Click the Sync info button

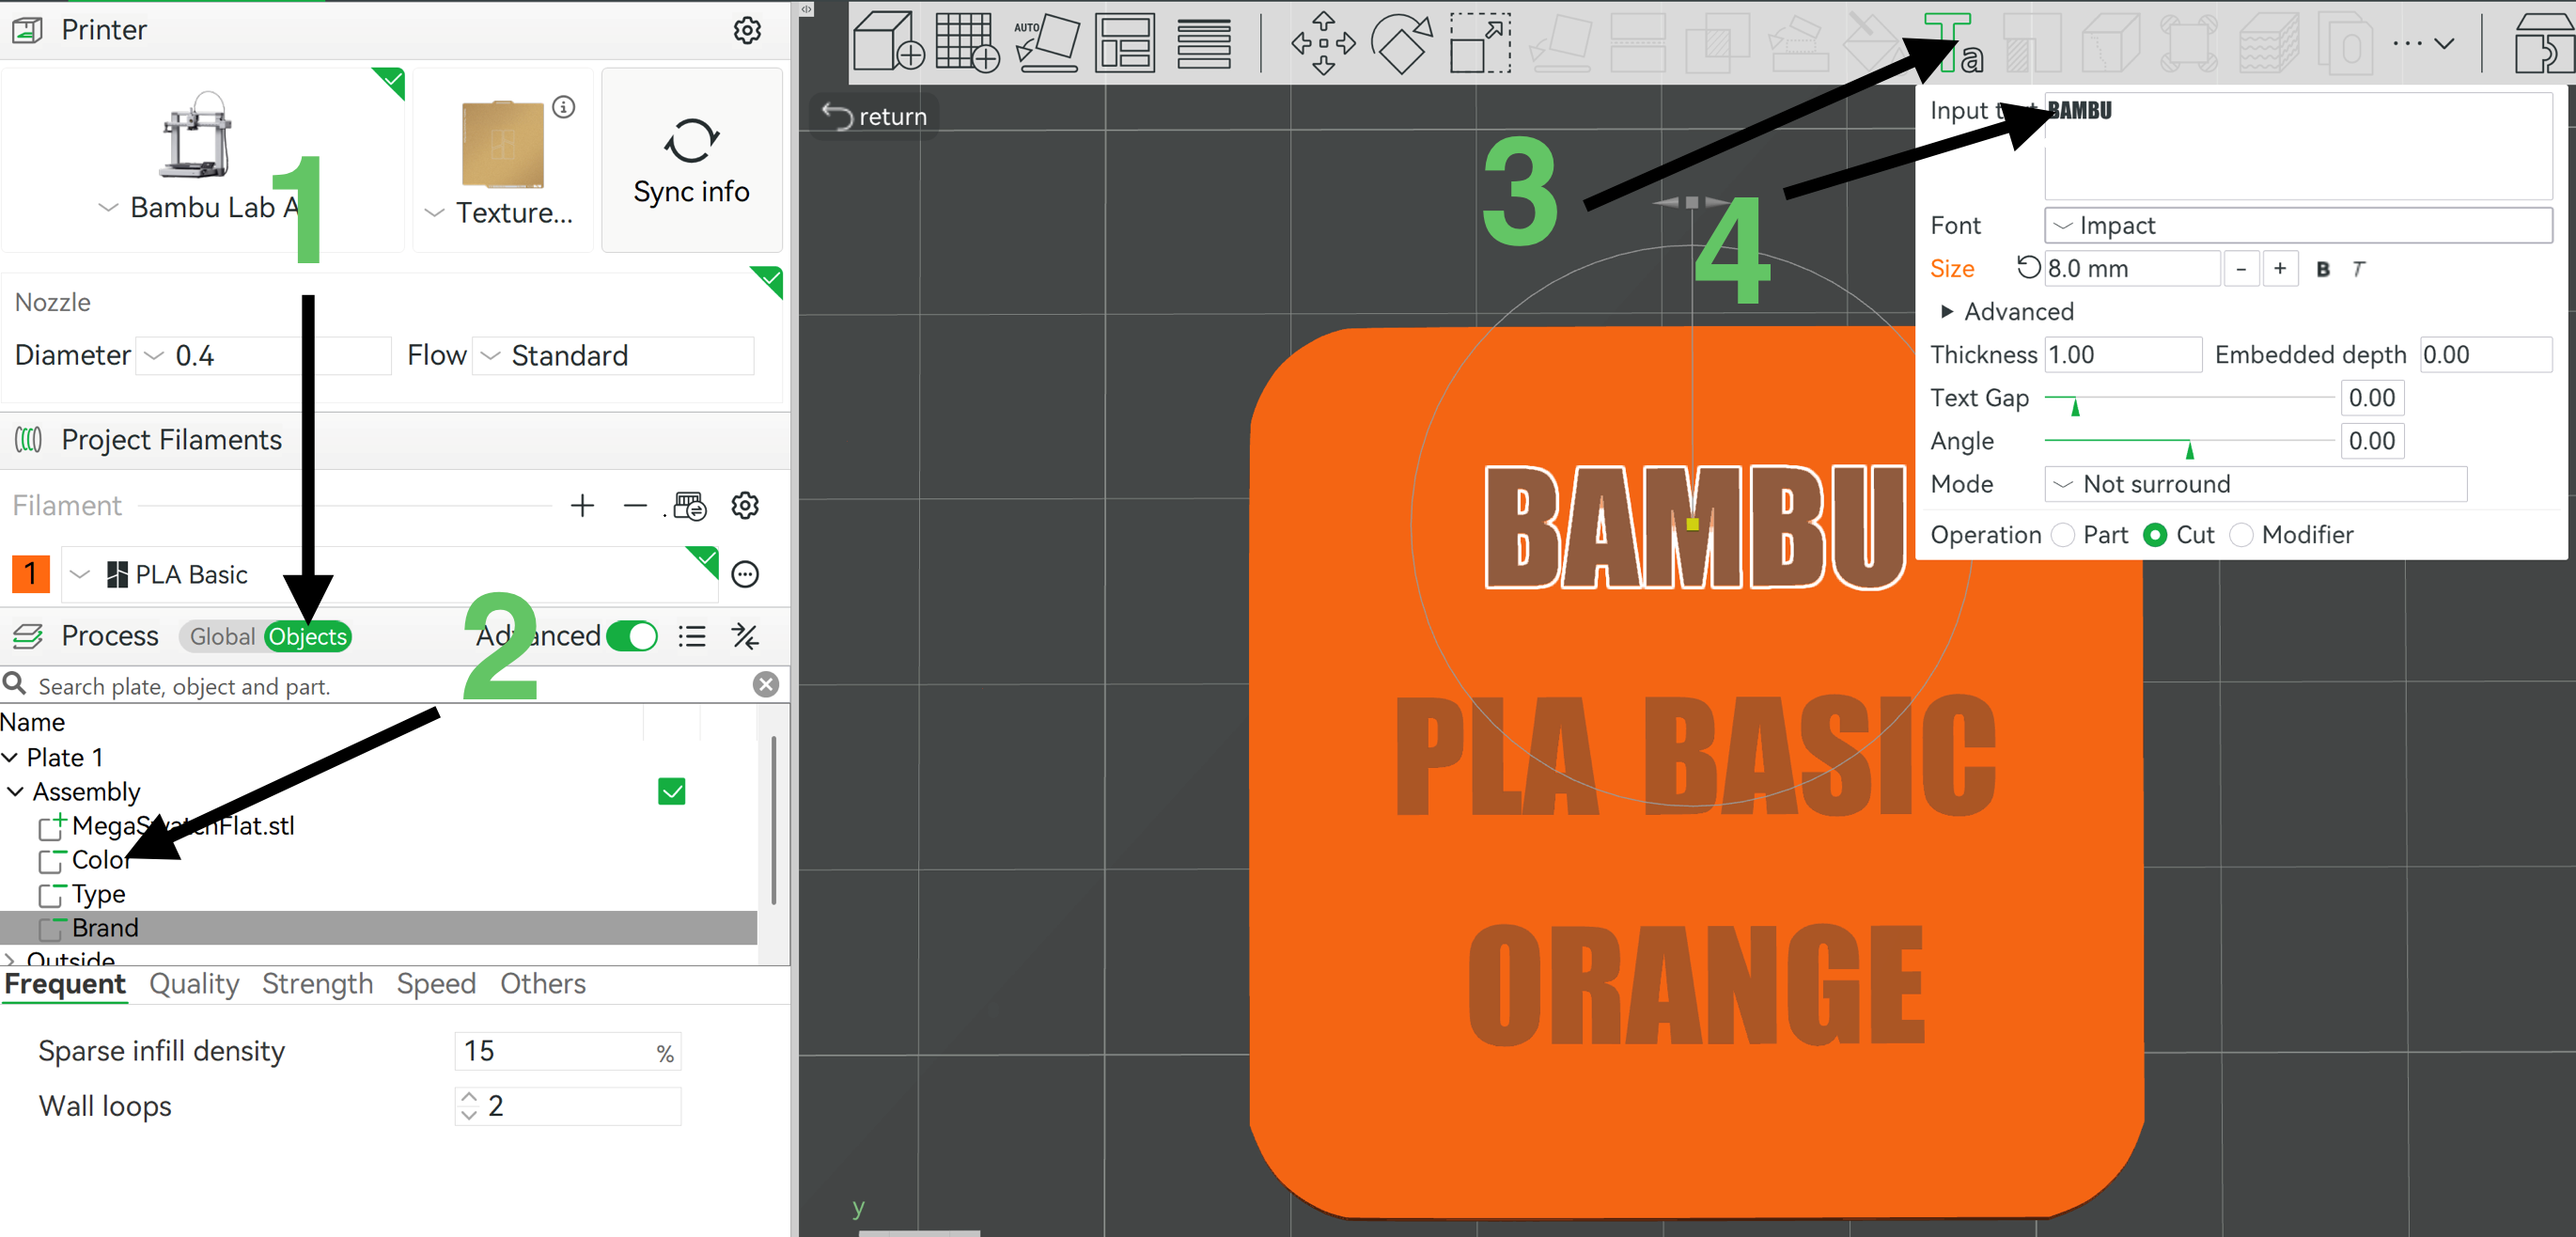tap(691, 160)
